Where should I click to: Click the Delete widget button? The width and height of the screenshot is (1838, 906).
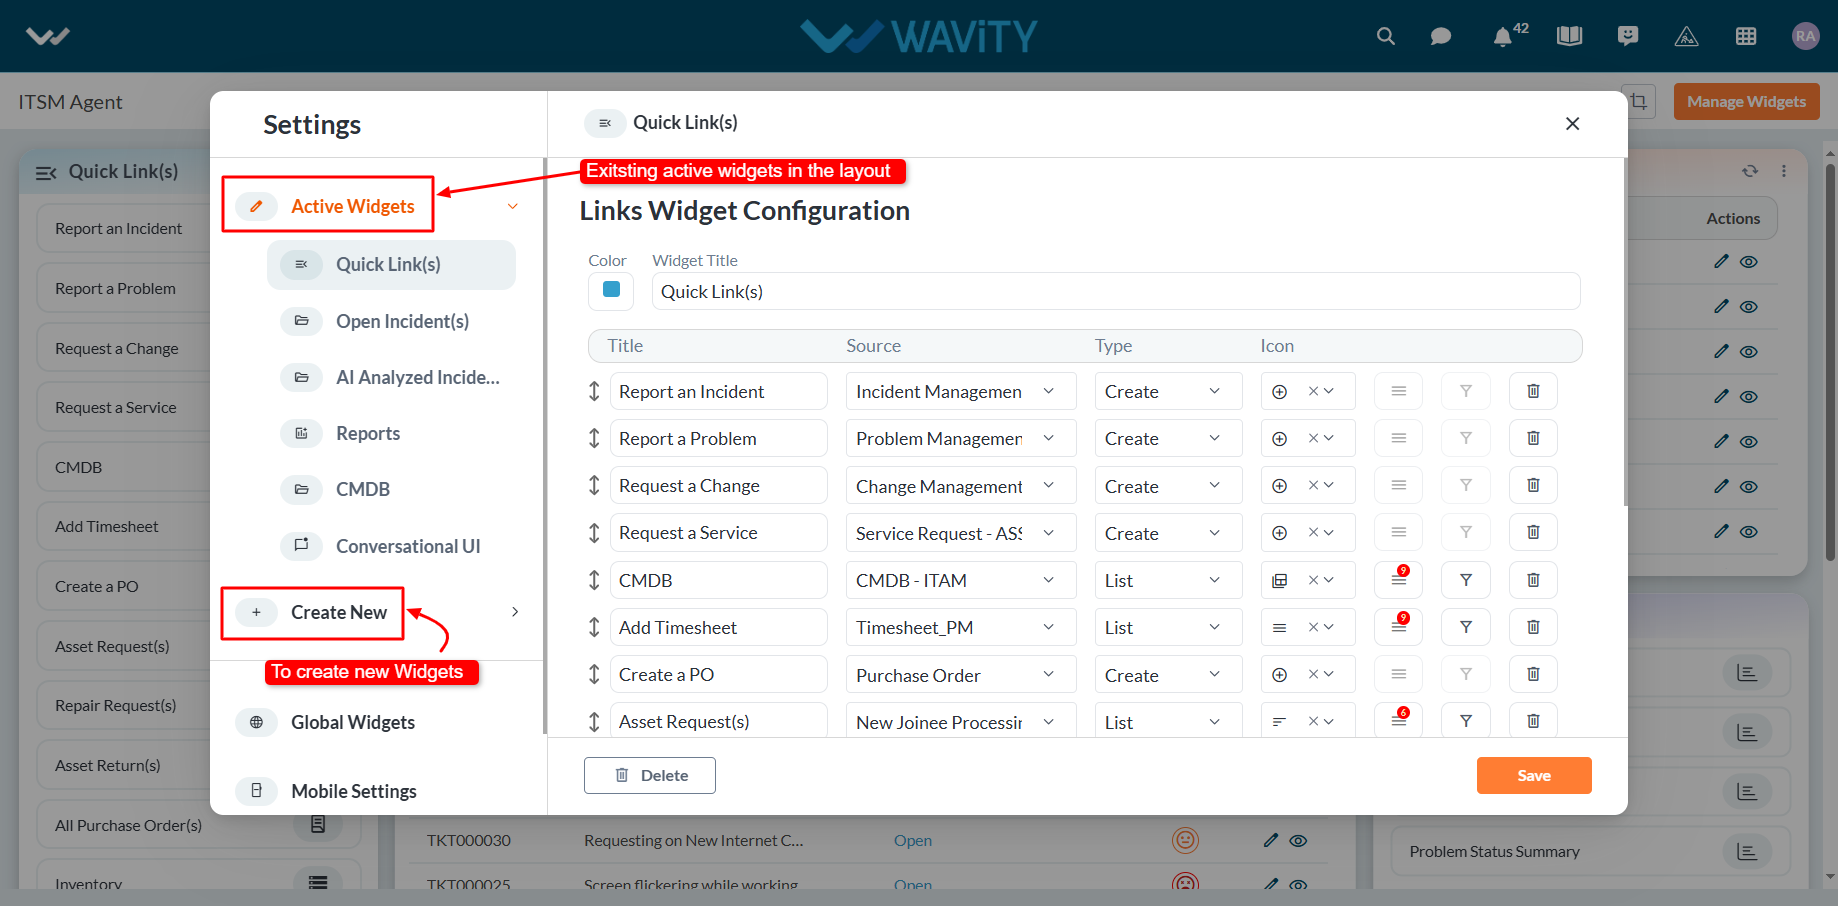[x=650, y=775]
